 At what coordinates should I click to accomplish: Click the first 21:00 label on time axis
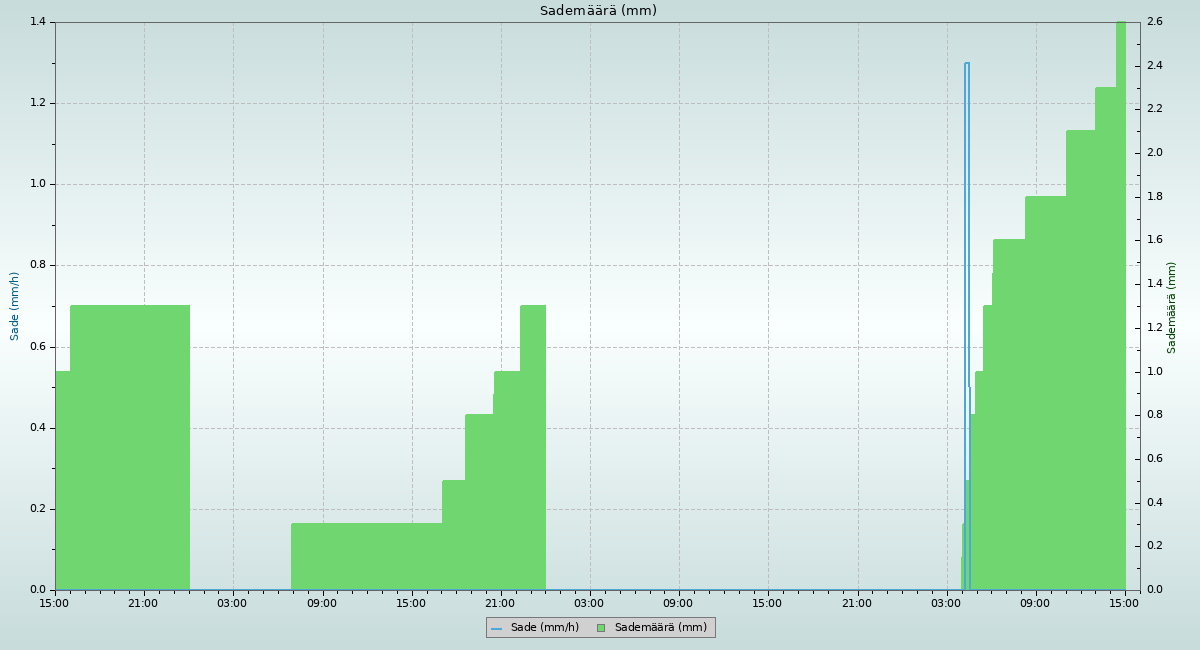(143, 603)
